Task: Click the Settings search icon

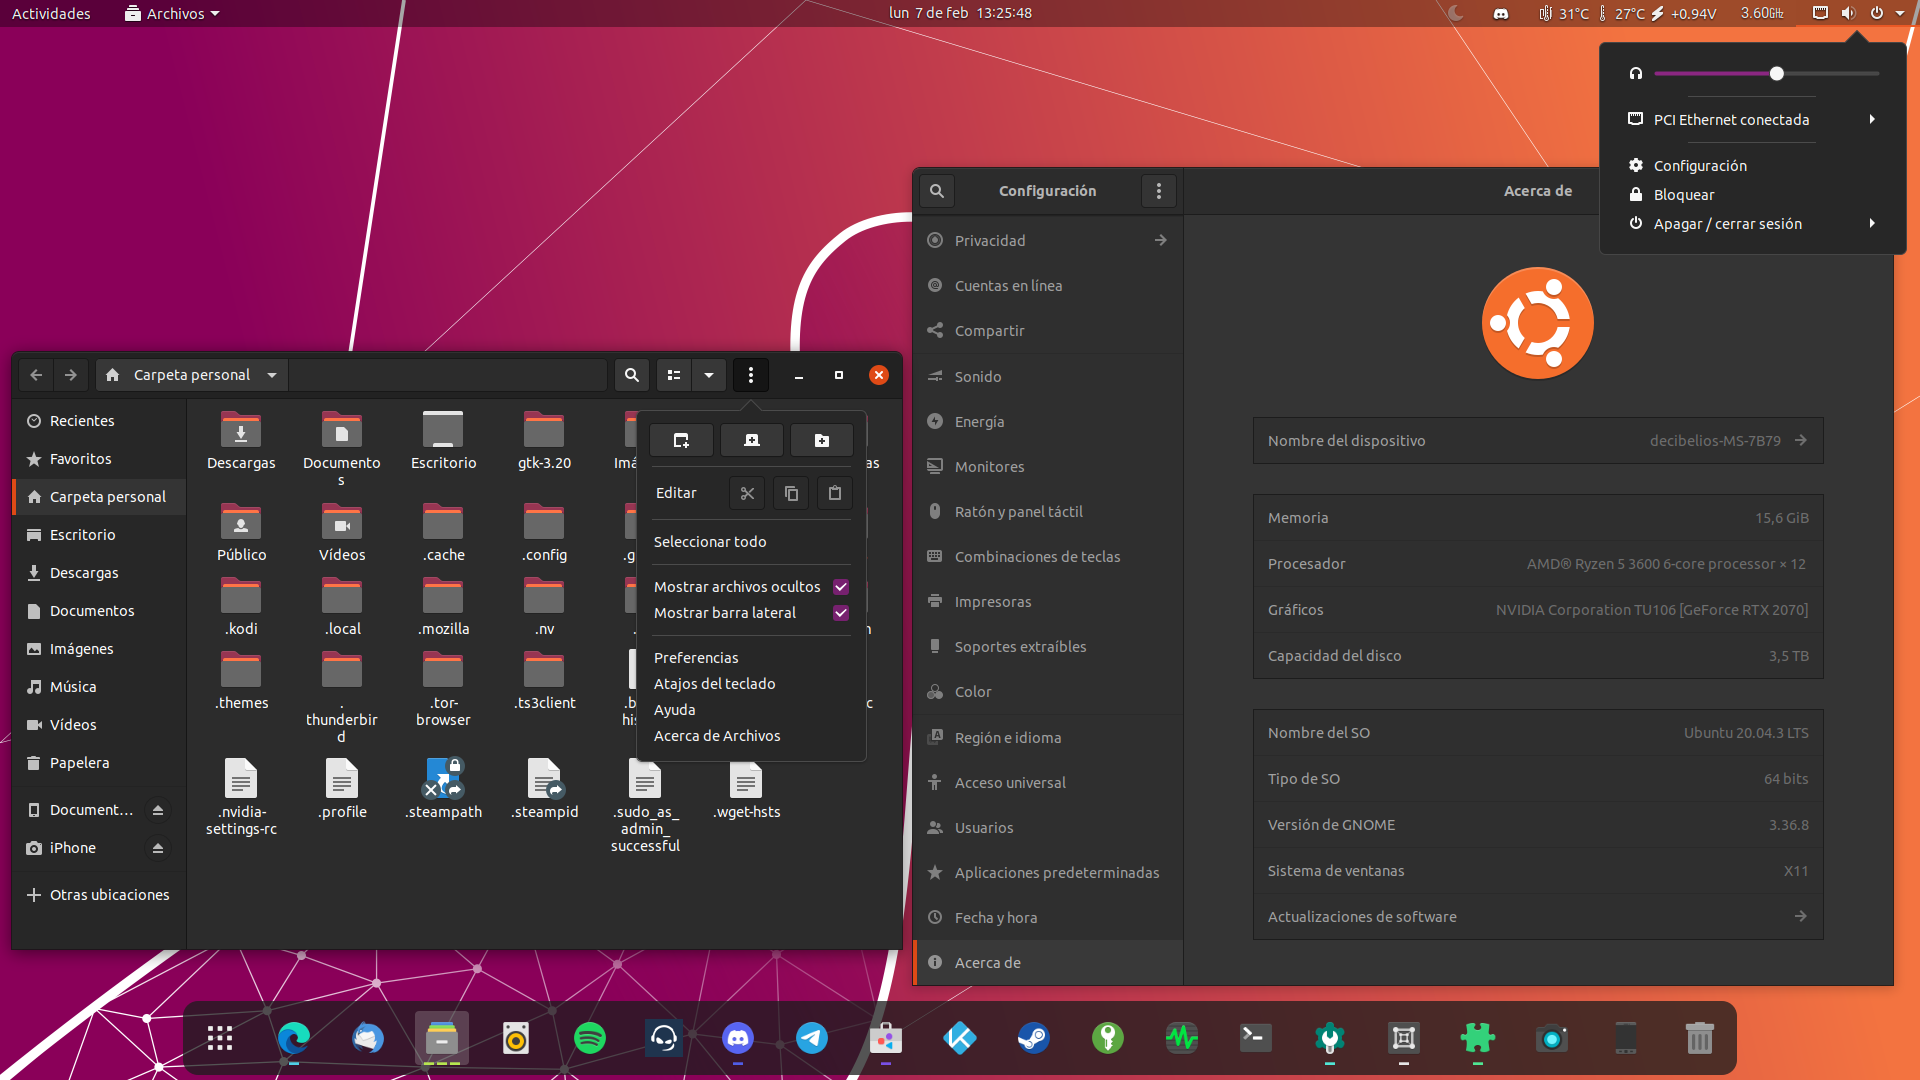Action: (x=937, y=191)
